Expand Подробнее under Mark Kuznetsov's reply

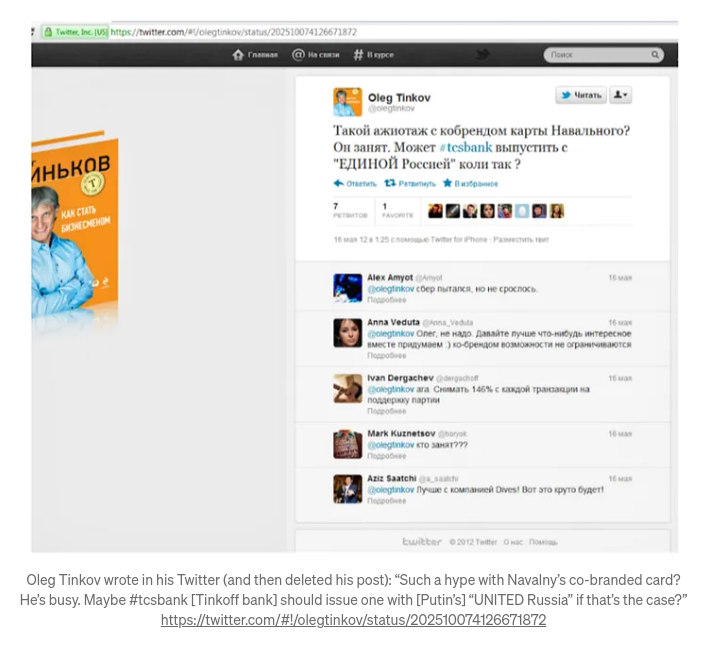coord(386,456)
